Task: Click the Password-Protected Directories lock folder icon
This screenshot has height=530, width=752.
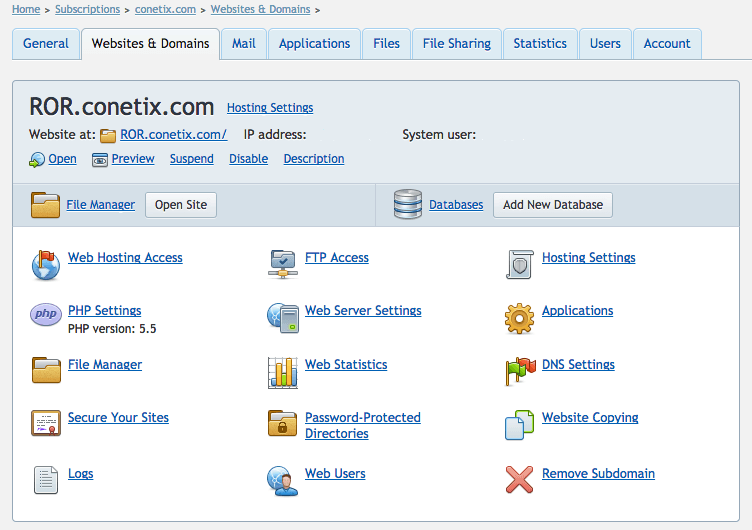Action: coord(282,423)
